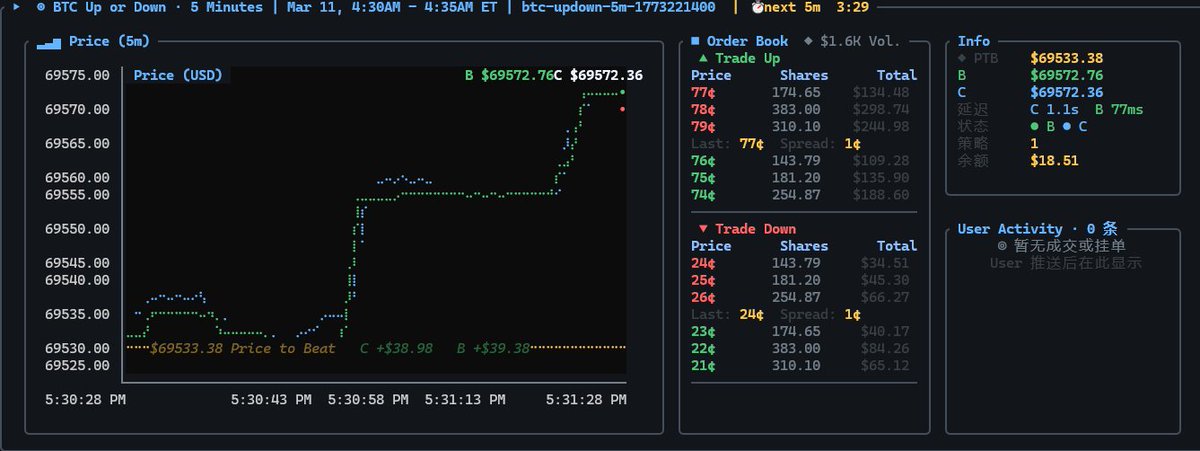Viewport: 1200px width, 451px height.
Task: Click the 69525.00 y-axis label
Action: click(x=78, y=365)
